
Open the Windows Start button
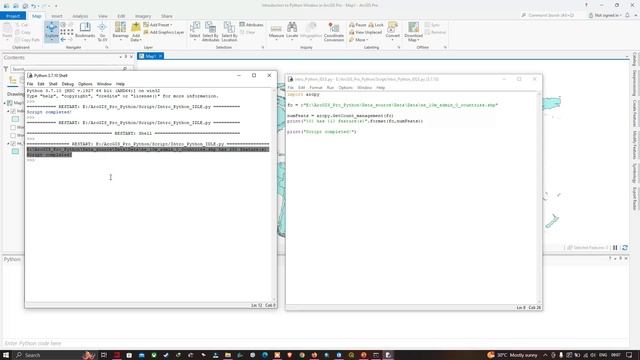coord(6,355)
